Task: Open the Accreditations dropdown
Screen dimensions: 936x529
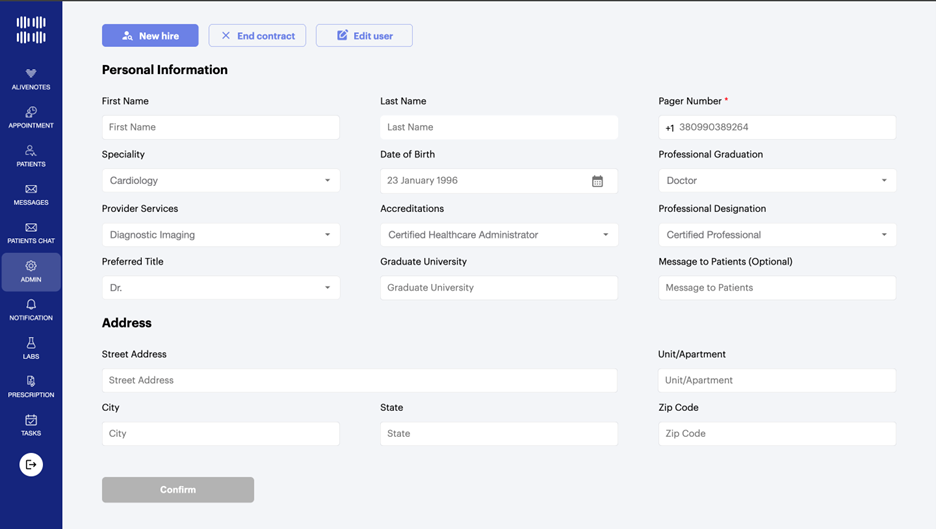Action: pyautogui.click(x=498, y=235)
